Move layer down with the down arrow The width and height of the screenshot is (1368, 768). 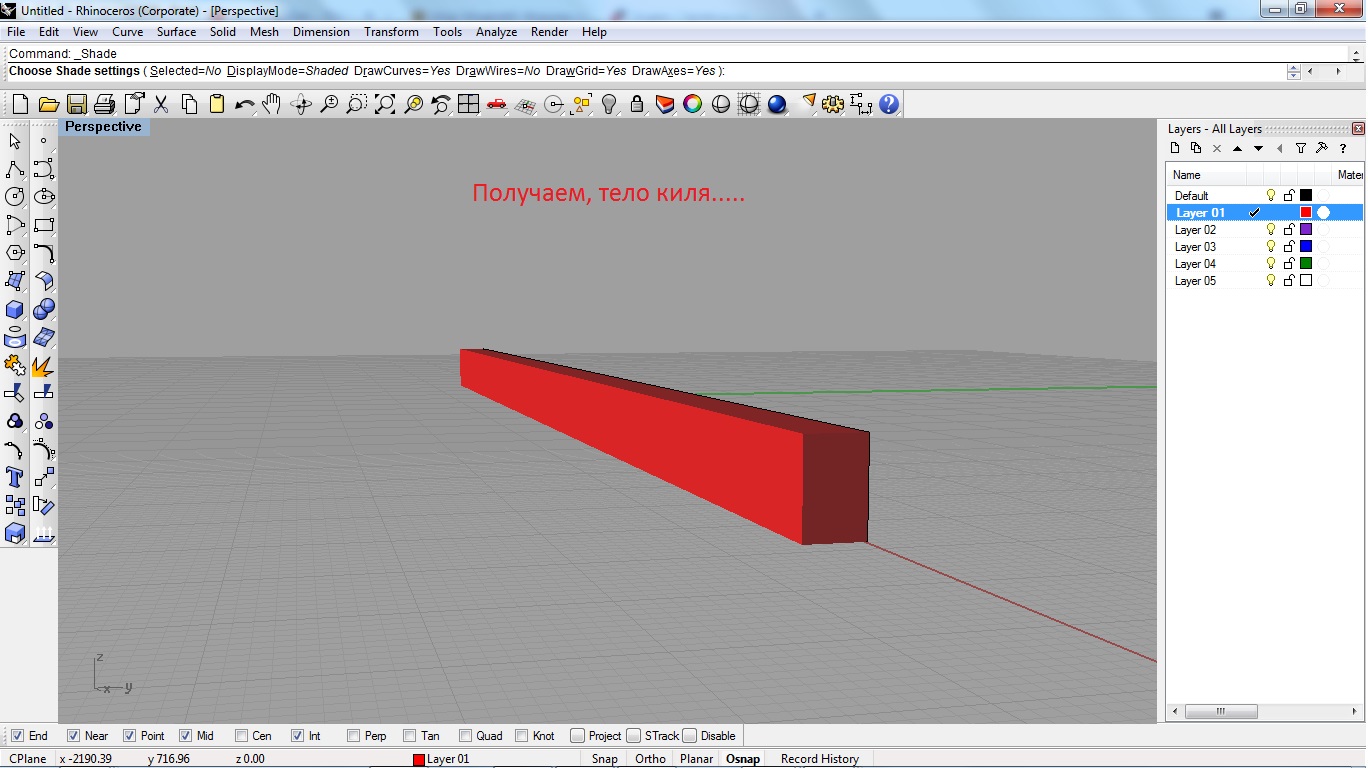tap(1258, 148)
